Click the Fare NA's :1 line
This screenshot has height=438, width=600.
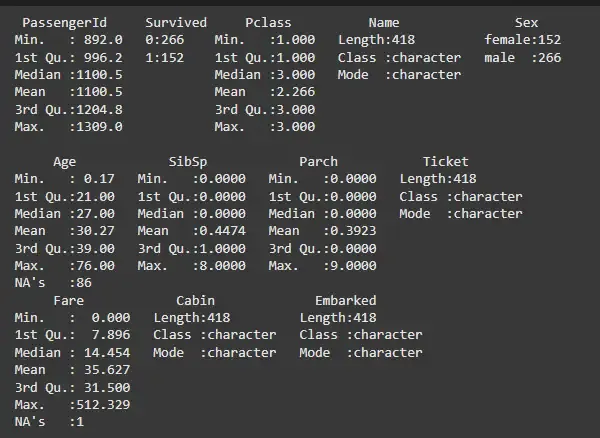[x=45, y=422]
